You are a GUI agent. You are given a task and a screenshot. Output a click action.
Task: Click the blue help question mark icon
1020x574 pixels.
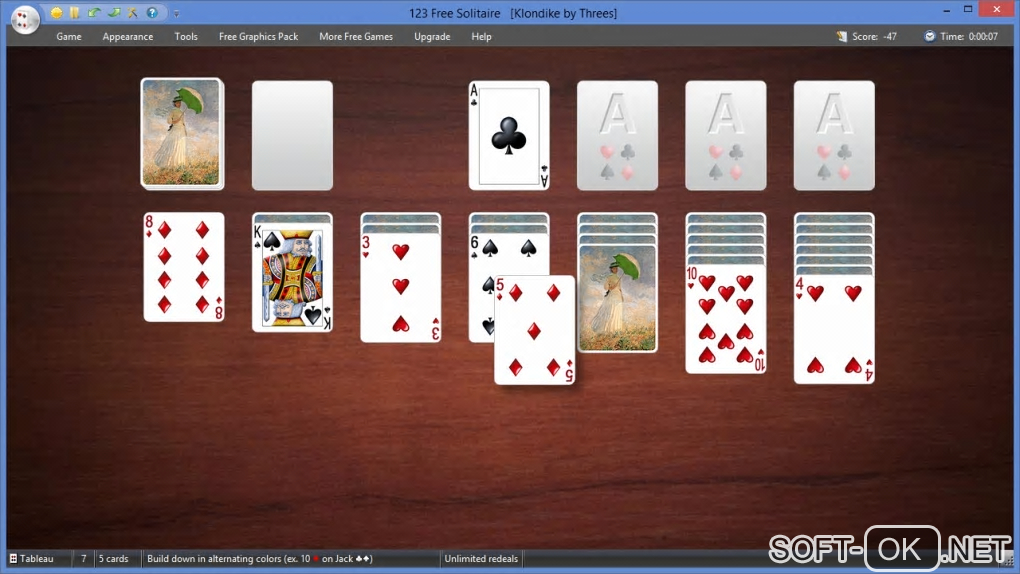152,12
